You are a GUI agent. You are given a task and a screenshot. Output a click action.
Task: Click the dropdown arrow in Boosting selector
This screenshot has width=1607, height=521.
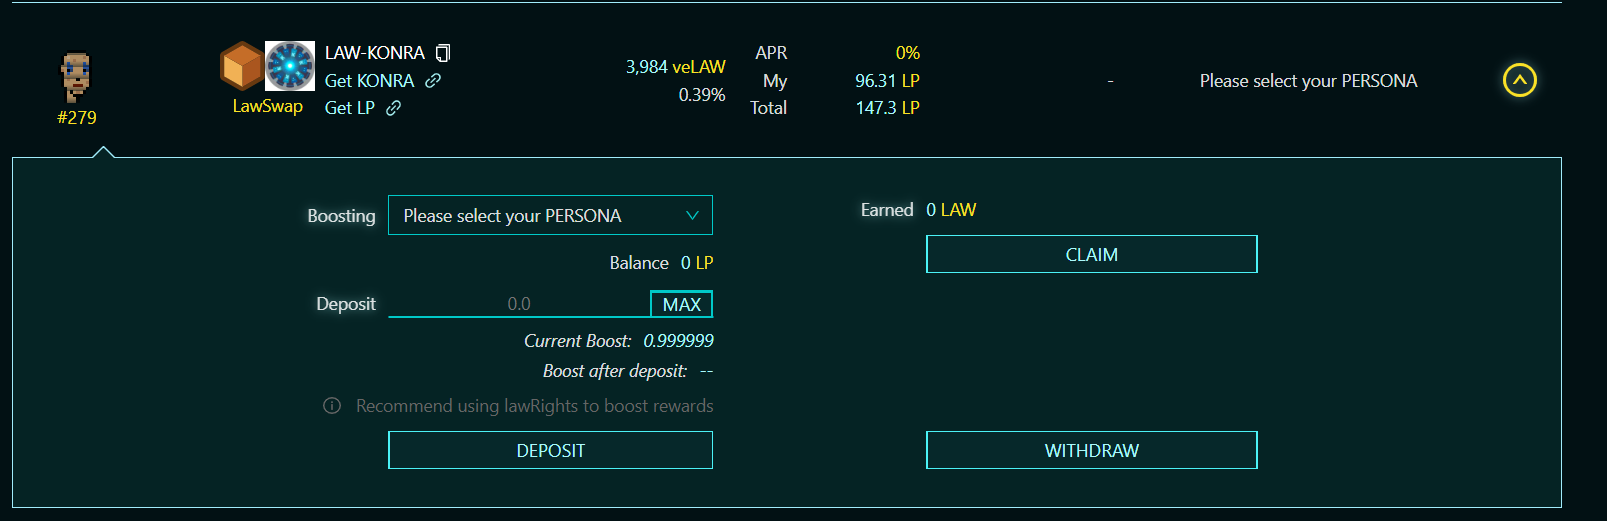(692, 216)
